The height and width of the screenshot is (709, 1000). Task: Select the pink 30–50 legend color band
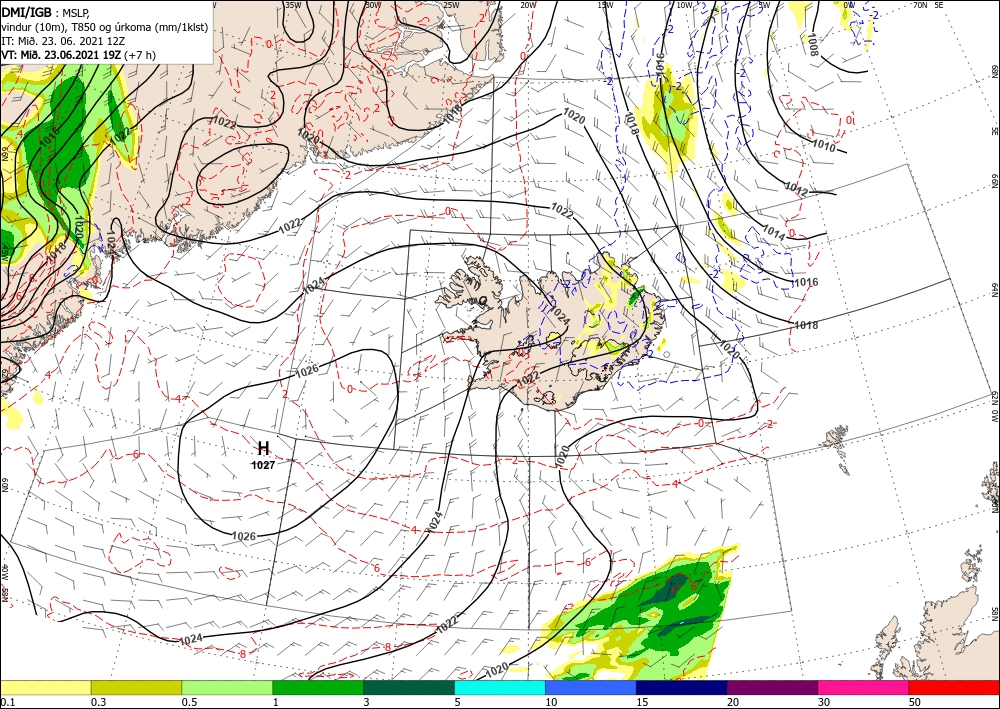click(864, 687)
